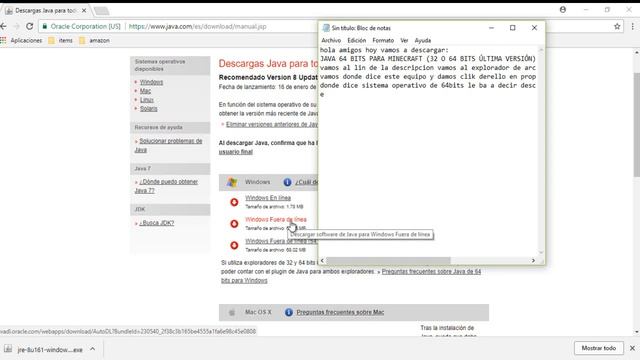Screen dimensions: 640x360
Task: Open a new Chrome tab
Action: tap(101, 11)
